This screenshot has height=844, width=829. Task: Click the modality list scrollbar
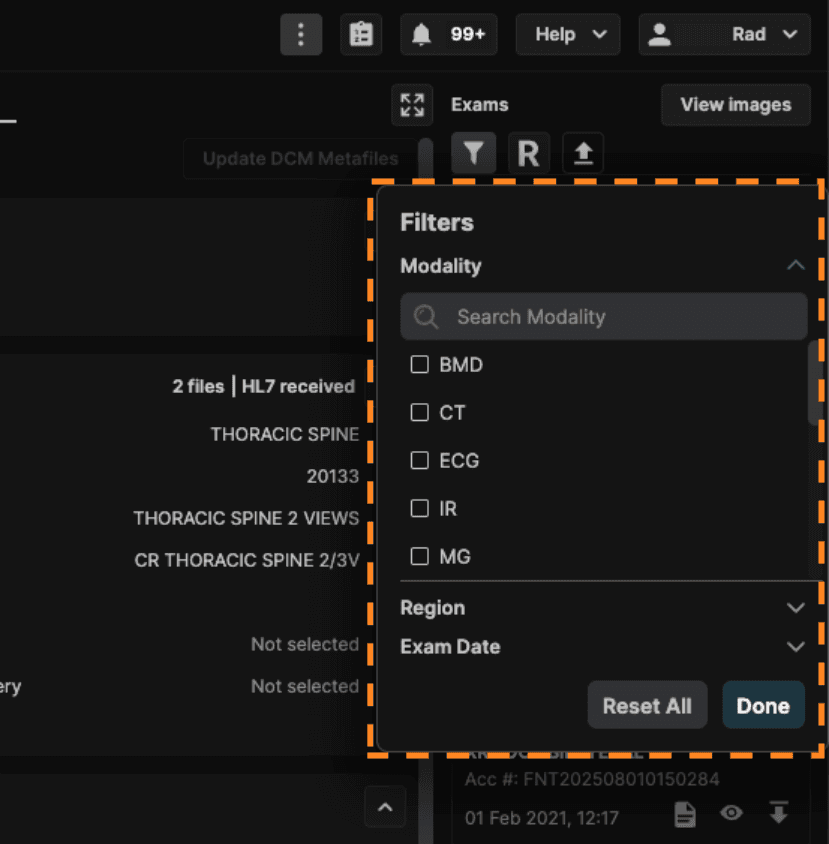coord(814,382)
